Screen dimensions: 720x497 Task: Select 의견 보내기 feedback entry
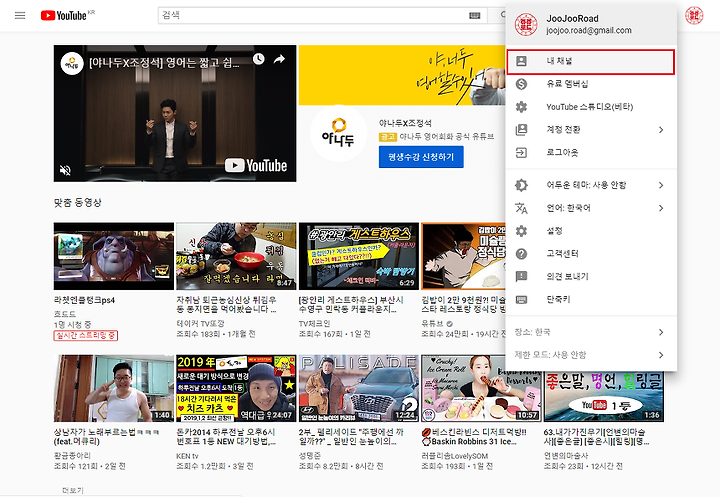591,277
